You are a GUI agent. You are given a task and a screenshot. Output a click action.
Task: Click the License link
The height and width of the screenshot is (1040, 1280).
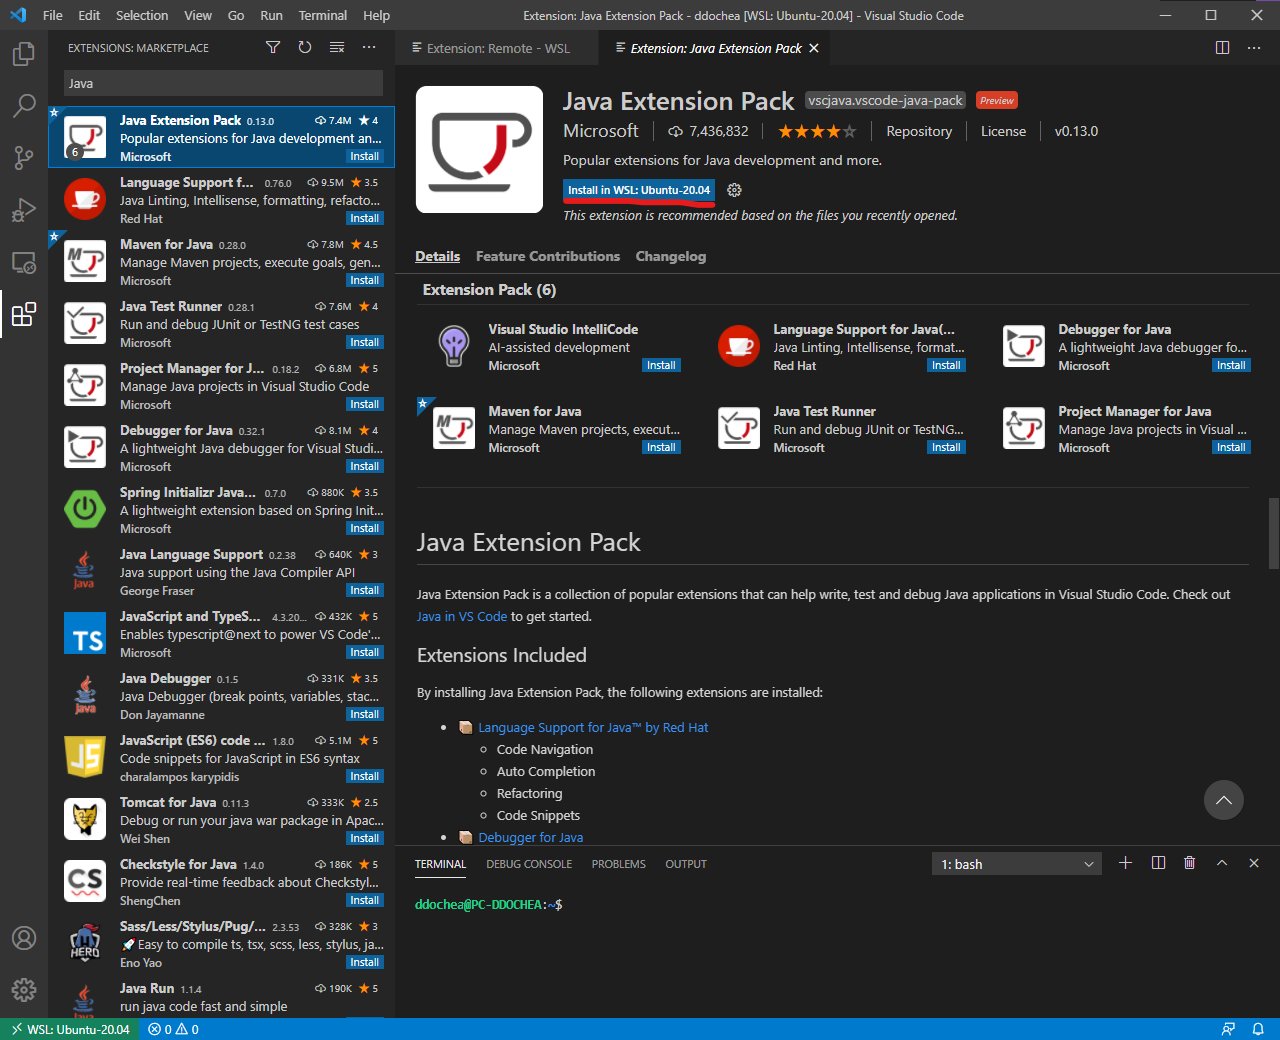coord(1003,131)
